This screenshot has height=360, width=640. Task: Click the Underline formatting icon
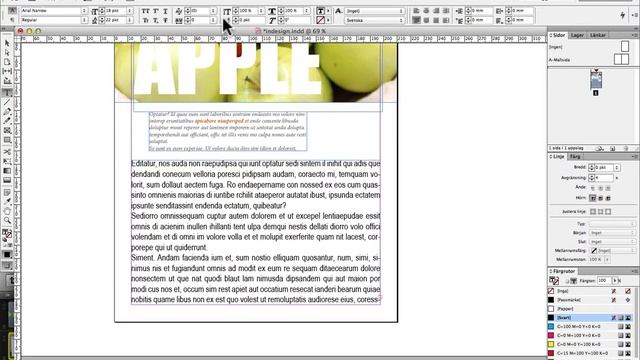click(165, 11)
